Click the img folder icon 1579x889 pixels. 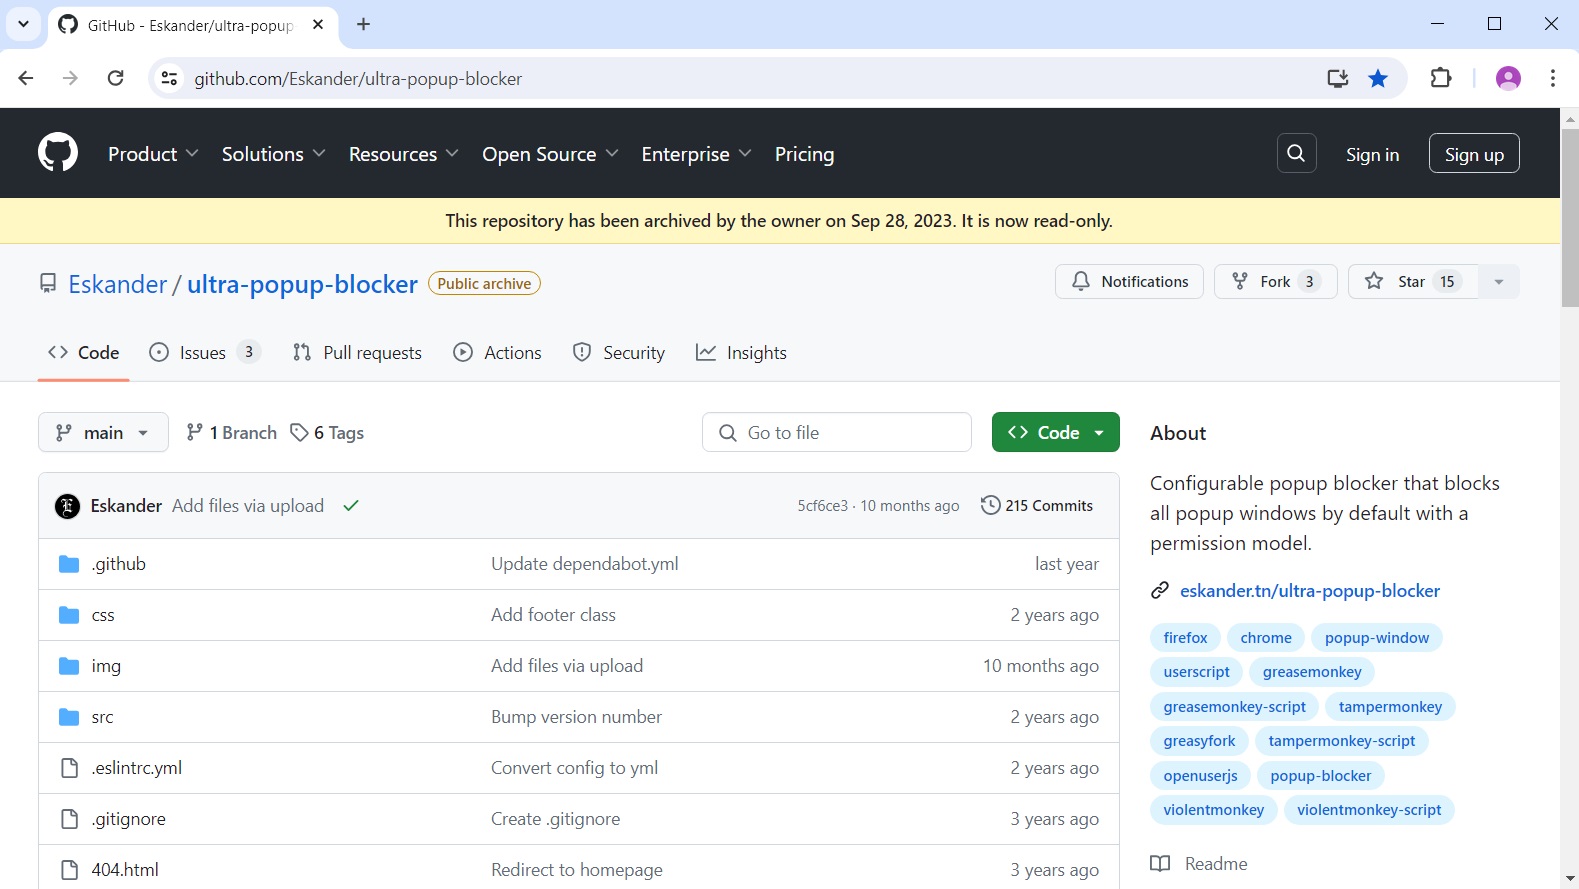pyautogui.click(x=69, y=666)
